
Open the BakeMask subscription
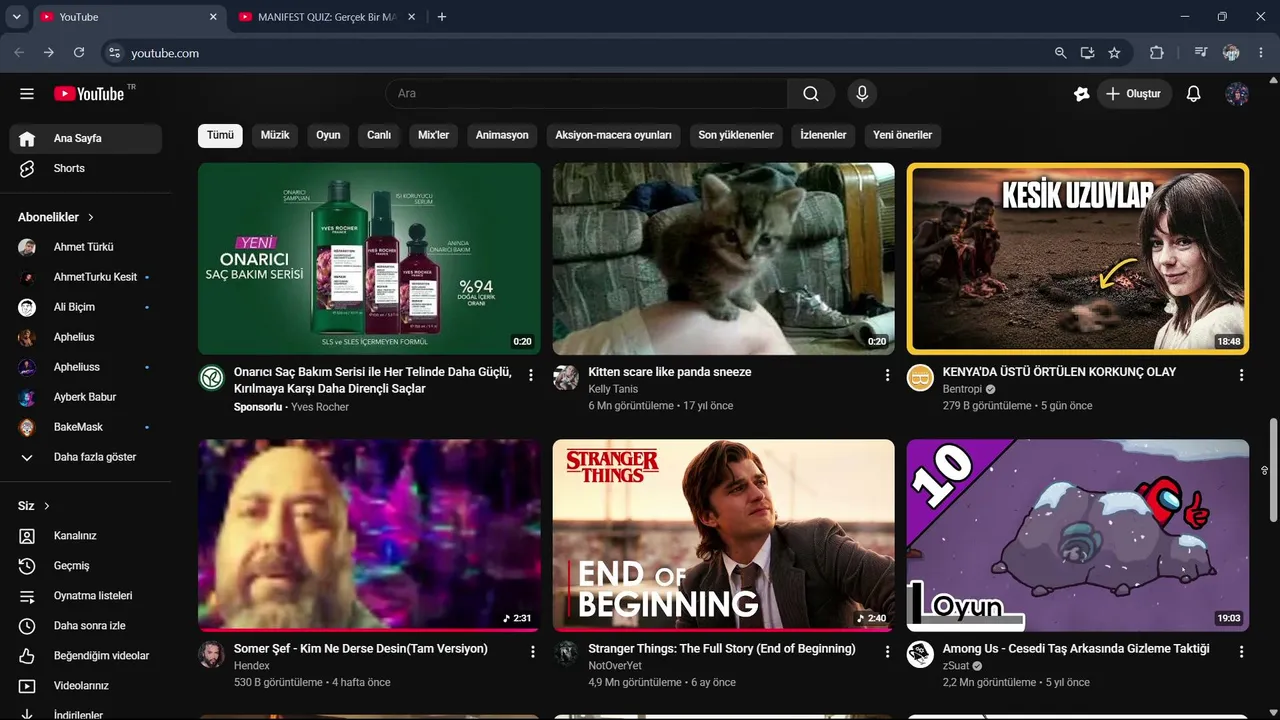coord(86,427)
